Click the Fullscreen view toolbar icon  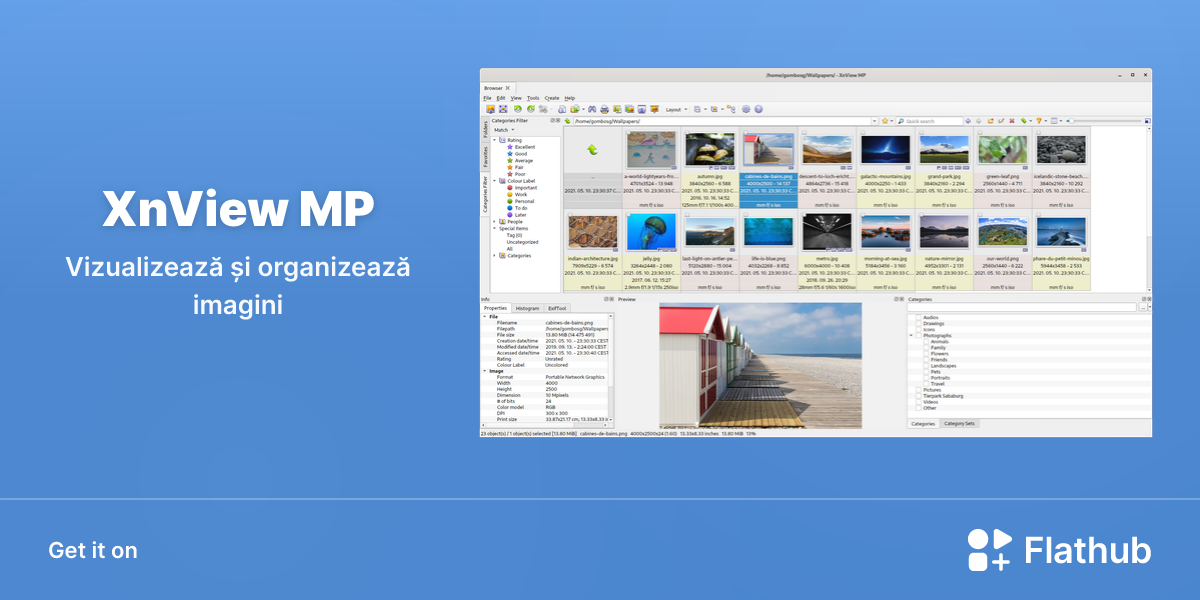[x=503, y=109]
